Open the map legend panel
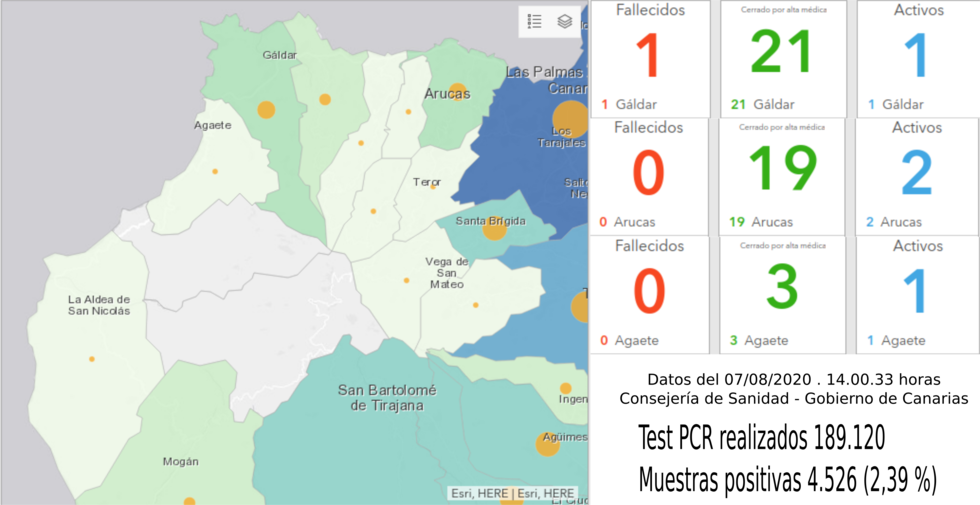The width and height of the screenshot is (980, 505). click(535, 21)
